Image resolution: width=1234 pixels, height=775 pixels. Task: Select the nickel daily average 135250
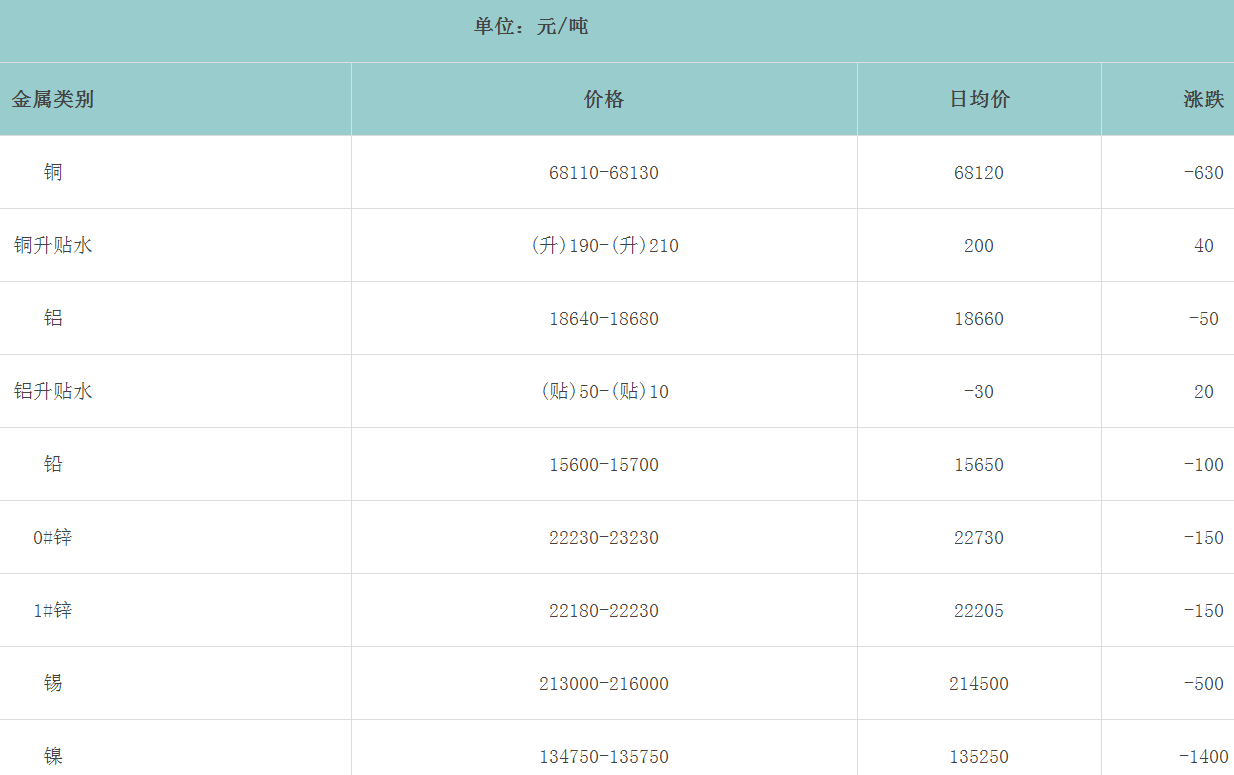click(979, 757)
